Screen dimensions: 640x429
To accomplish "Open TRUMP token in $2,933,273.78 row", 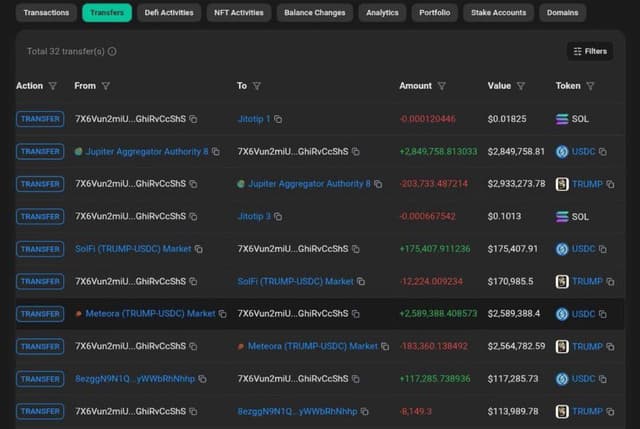I will click(587, 184).
